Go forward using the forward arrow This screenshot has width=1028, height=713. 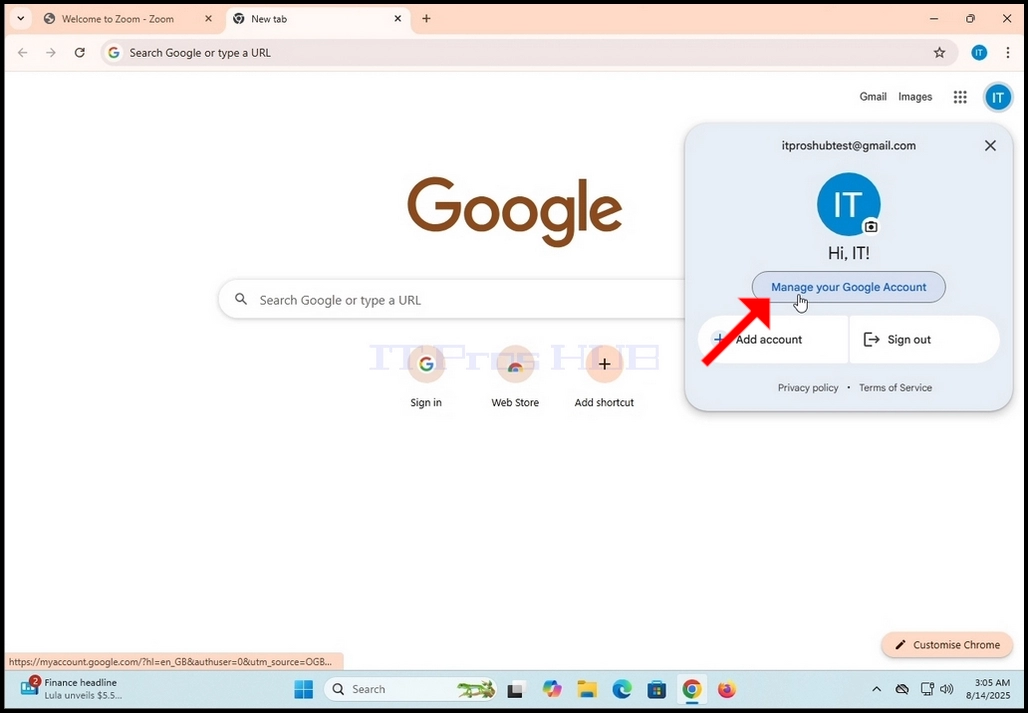pyautogui.click(x=51, y=52)
